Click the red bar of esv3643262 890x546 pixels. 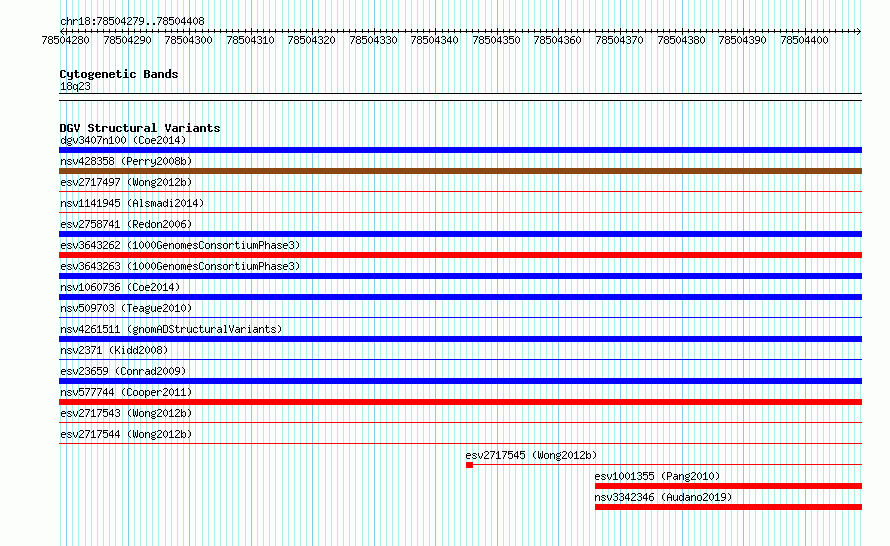pyautogui.click(x=460, y=255)
